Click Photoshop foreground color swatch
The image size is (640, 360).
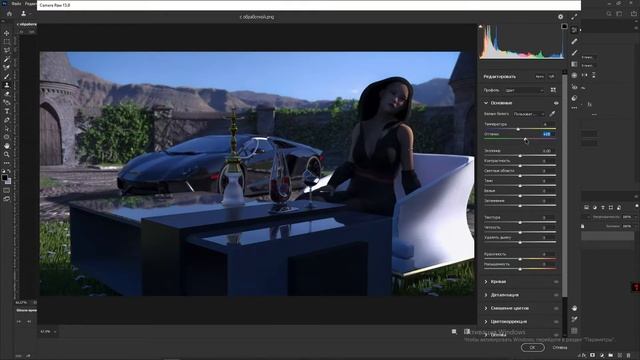pos(4,178)
